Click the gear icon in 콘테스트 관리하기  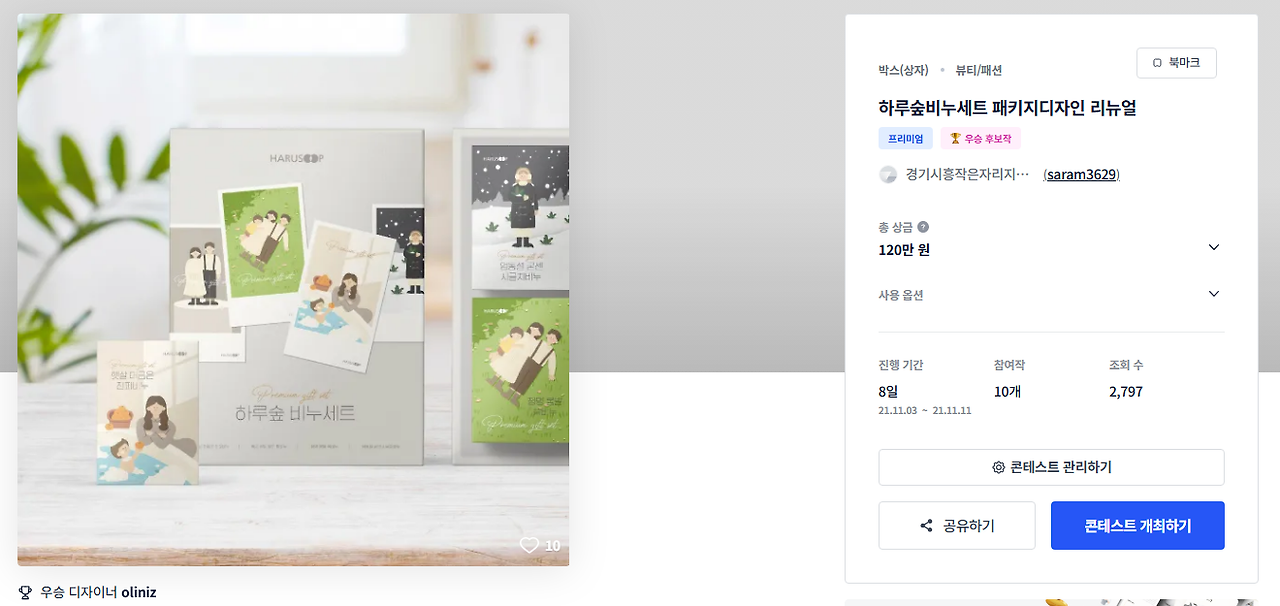[998, 467]
